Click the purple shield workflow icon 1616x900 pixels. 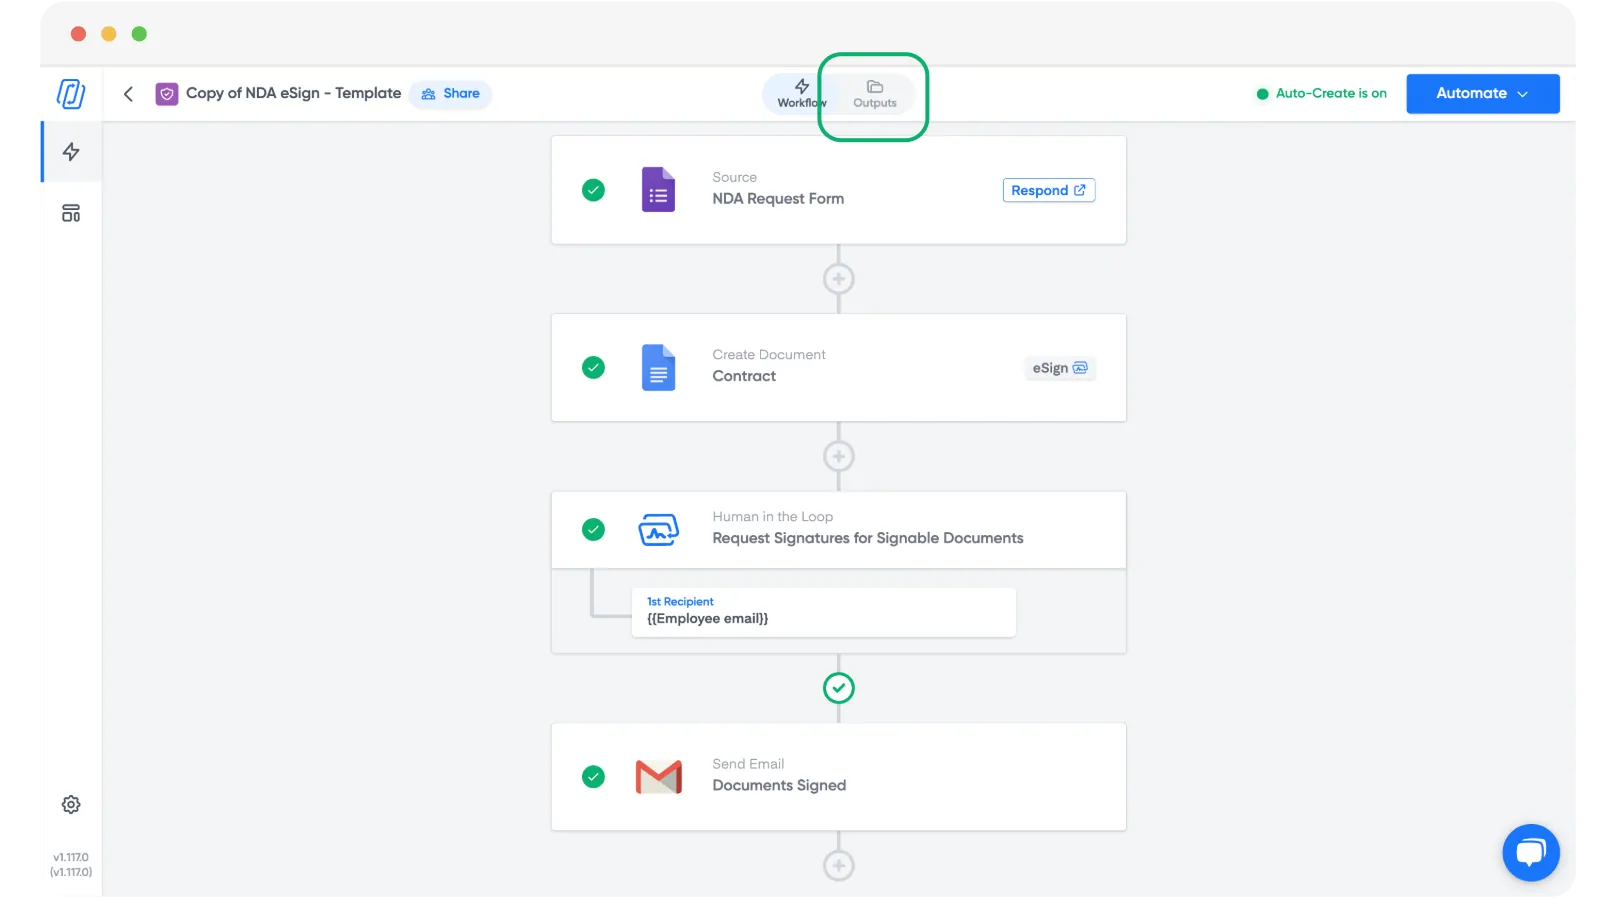(x=167, y=94)
